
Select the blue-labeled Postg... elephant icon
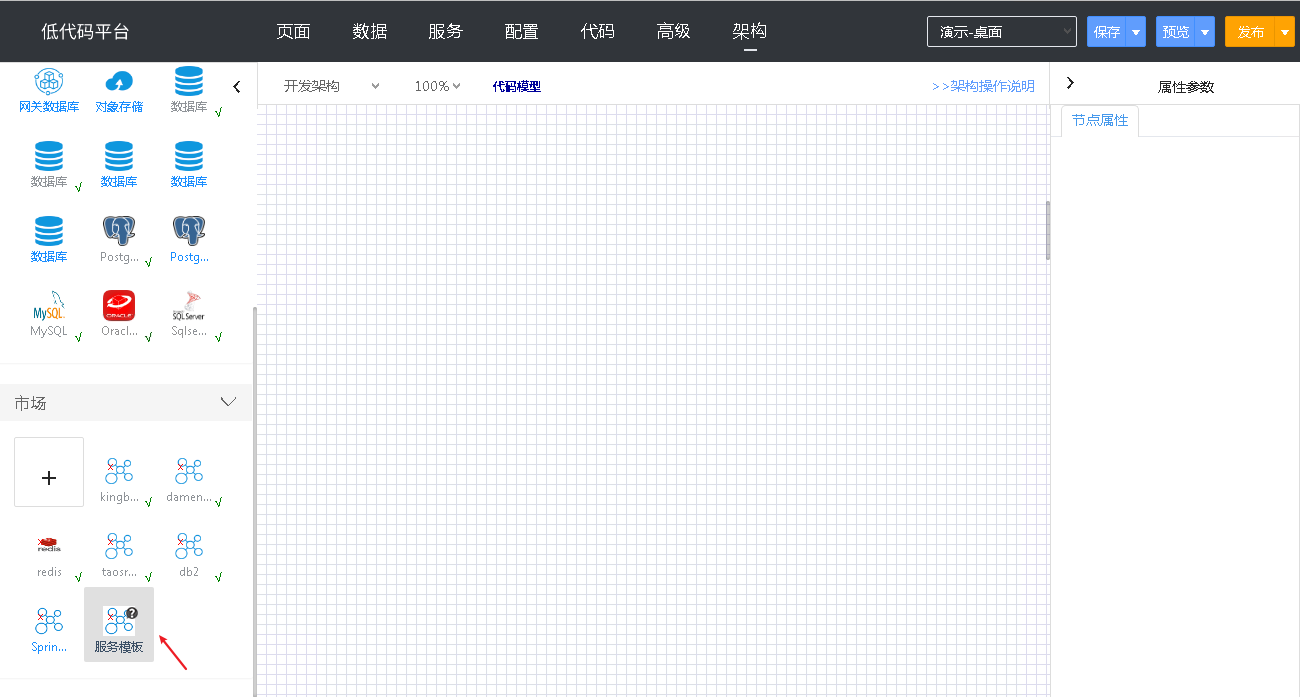click(189, 231)
